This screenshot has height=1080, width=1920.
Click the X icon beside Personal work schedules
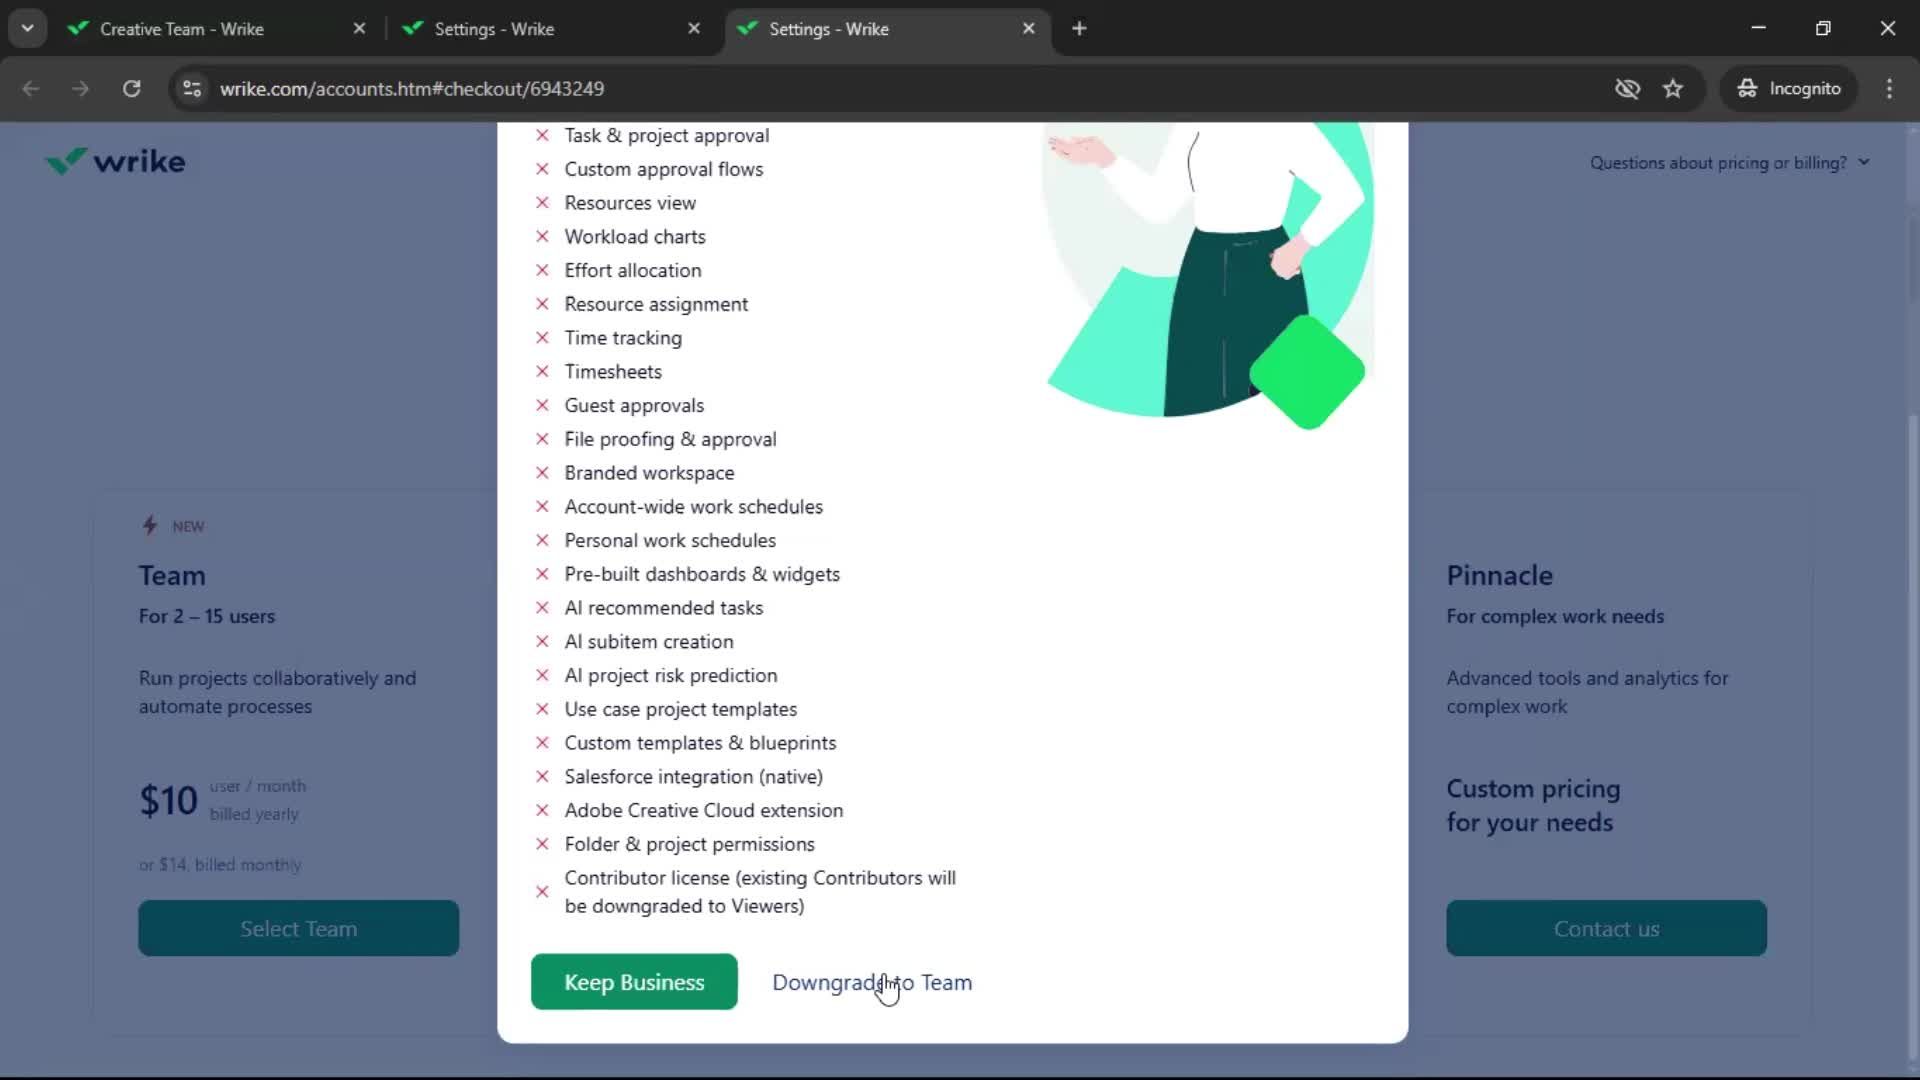pyautogui.click(x=542, y=540)
